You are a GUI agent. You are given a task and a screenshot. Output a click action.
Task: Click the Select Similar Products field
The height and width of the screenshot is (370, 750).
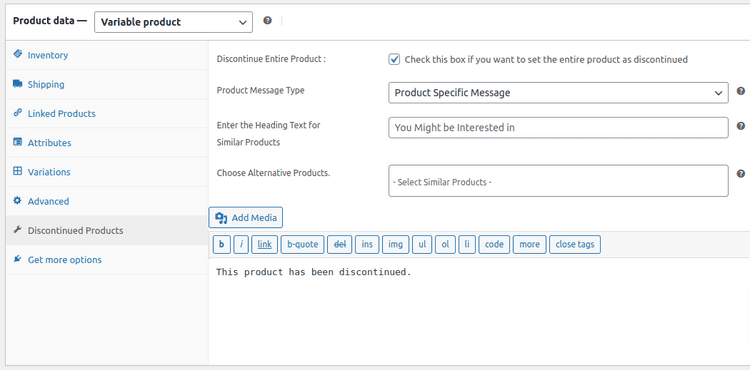click(558, 181)
